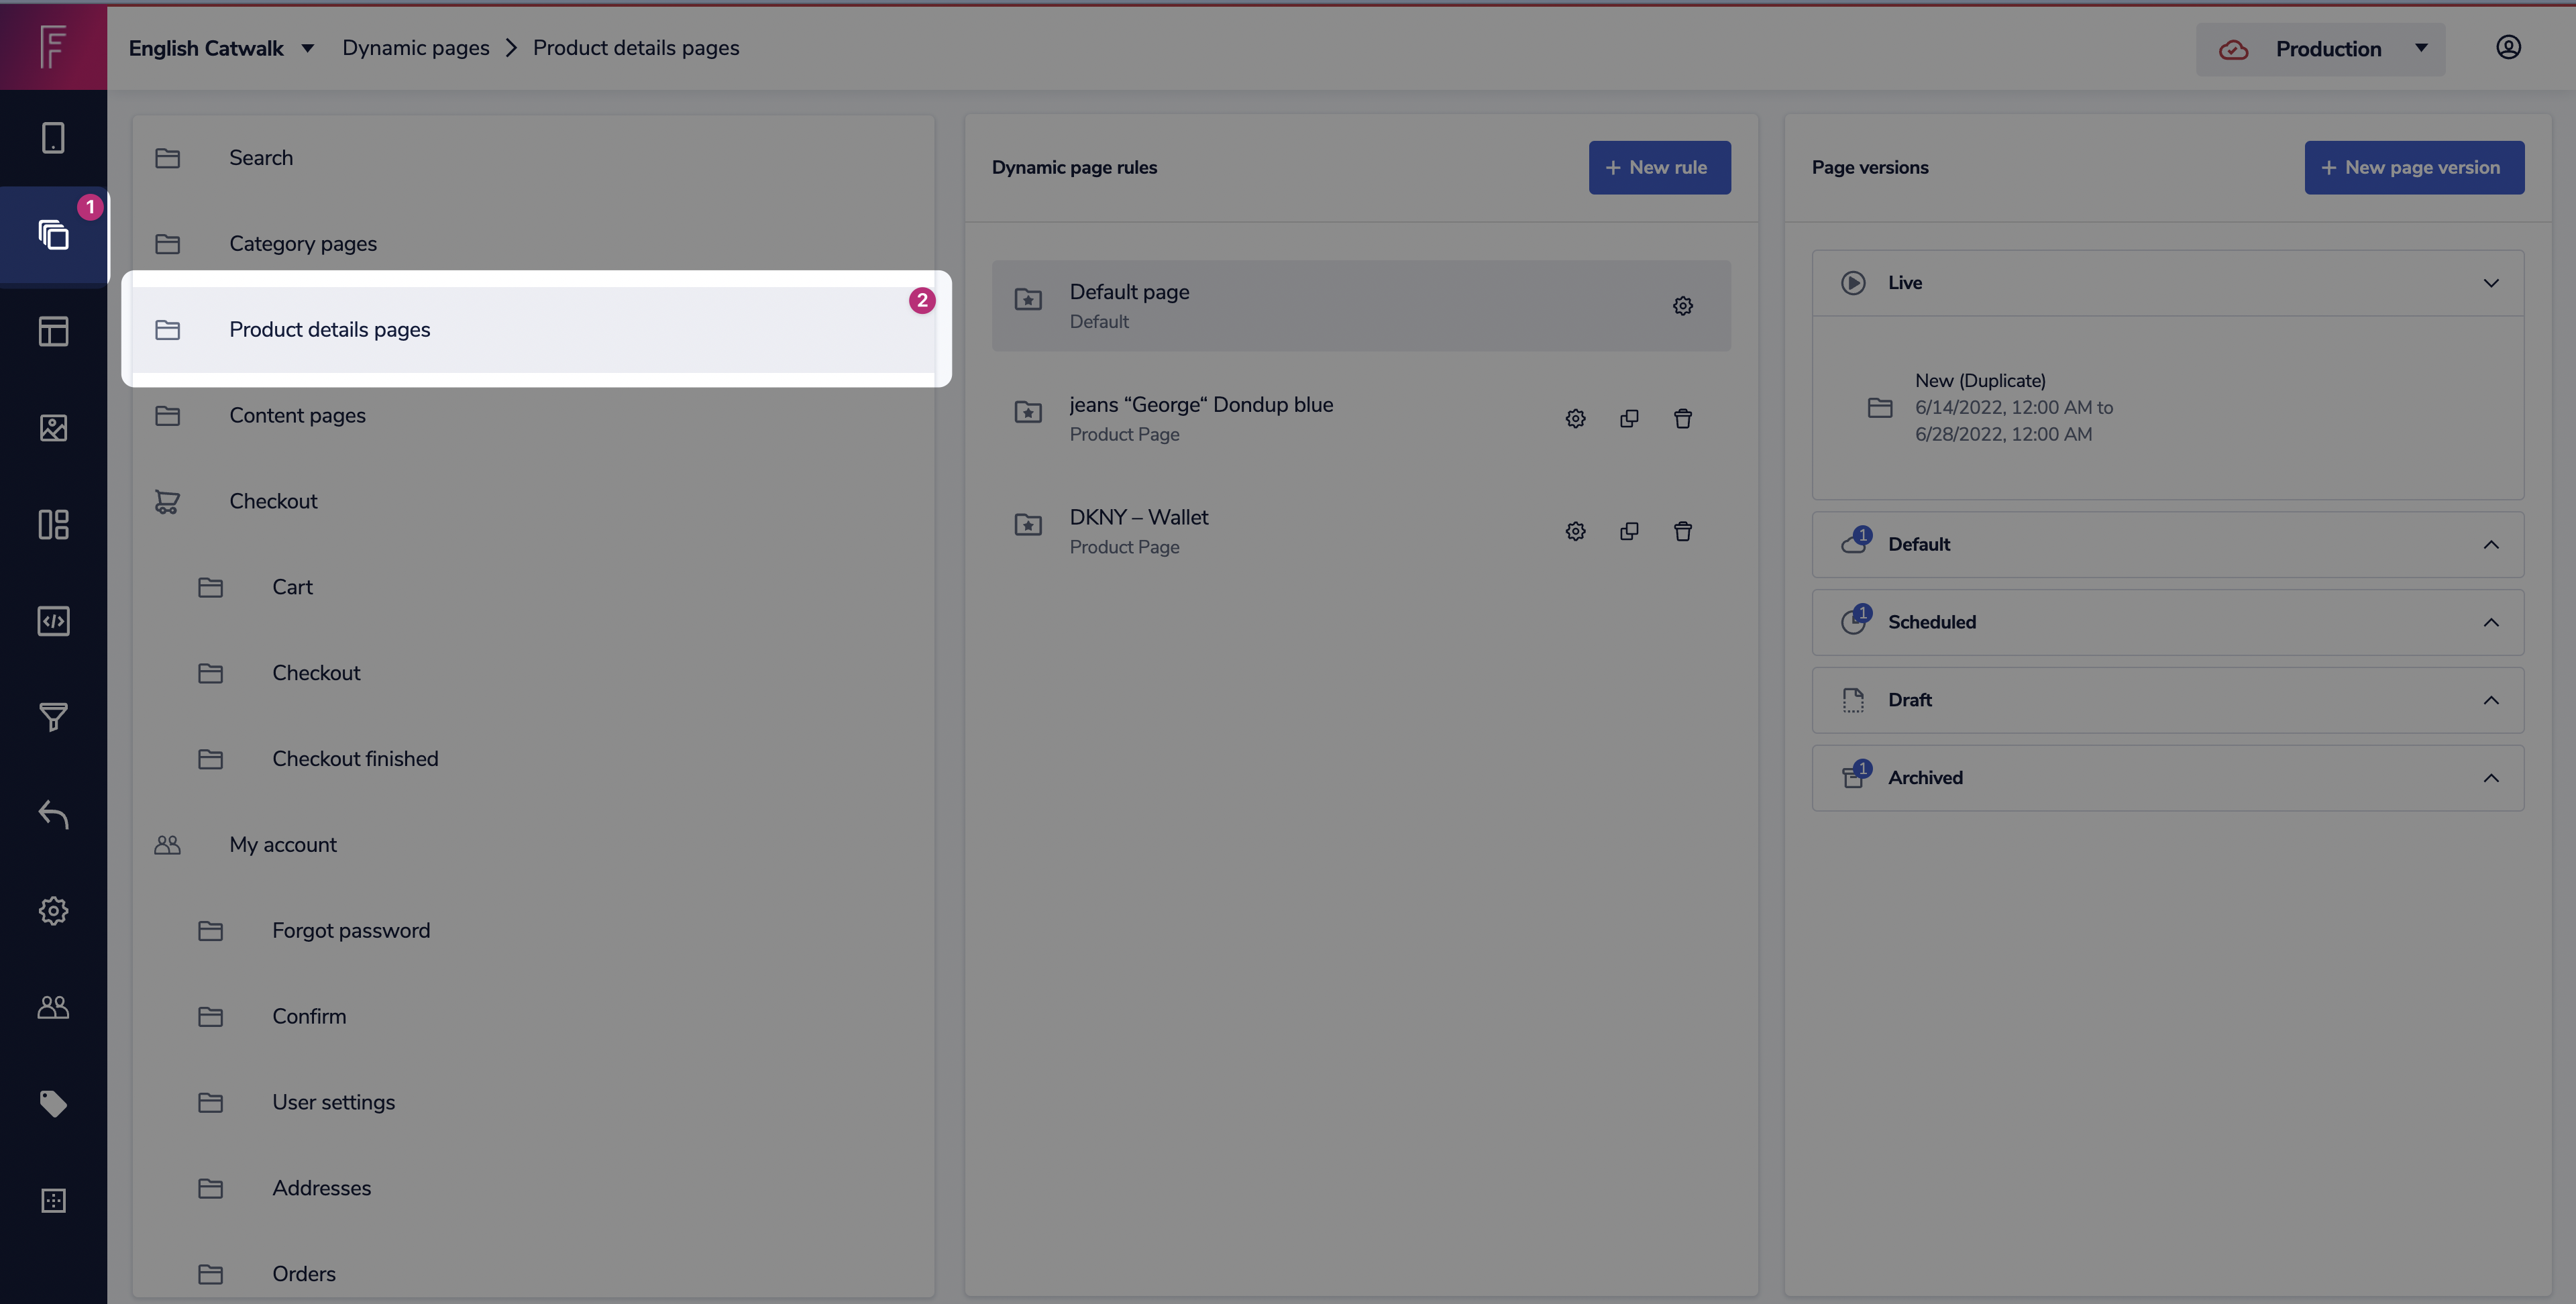
Task: Open the mobile device sidebar icon
Action: (x=53, y=138)
